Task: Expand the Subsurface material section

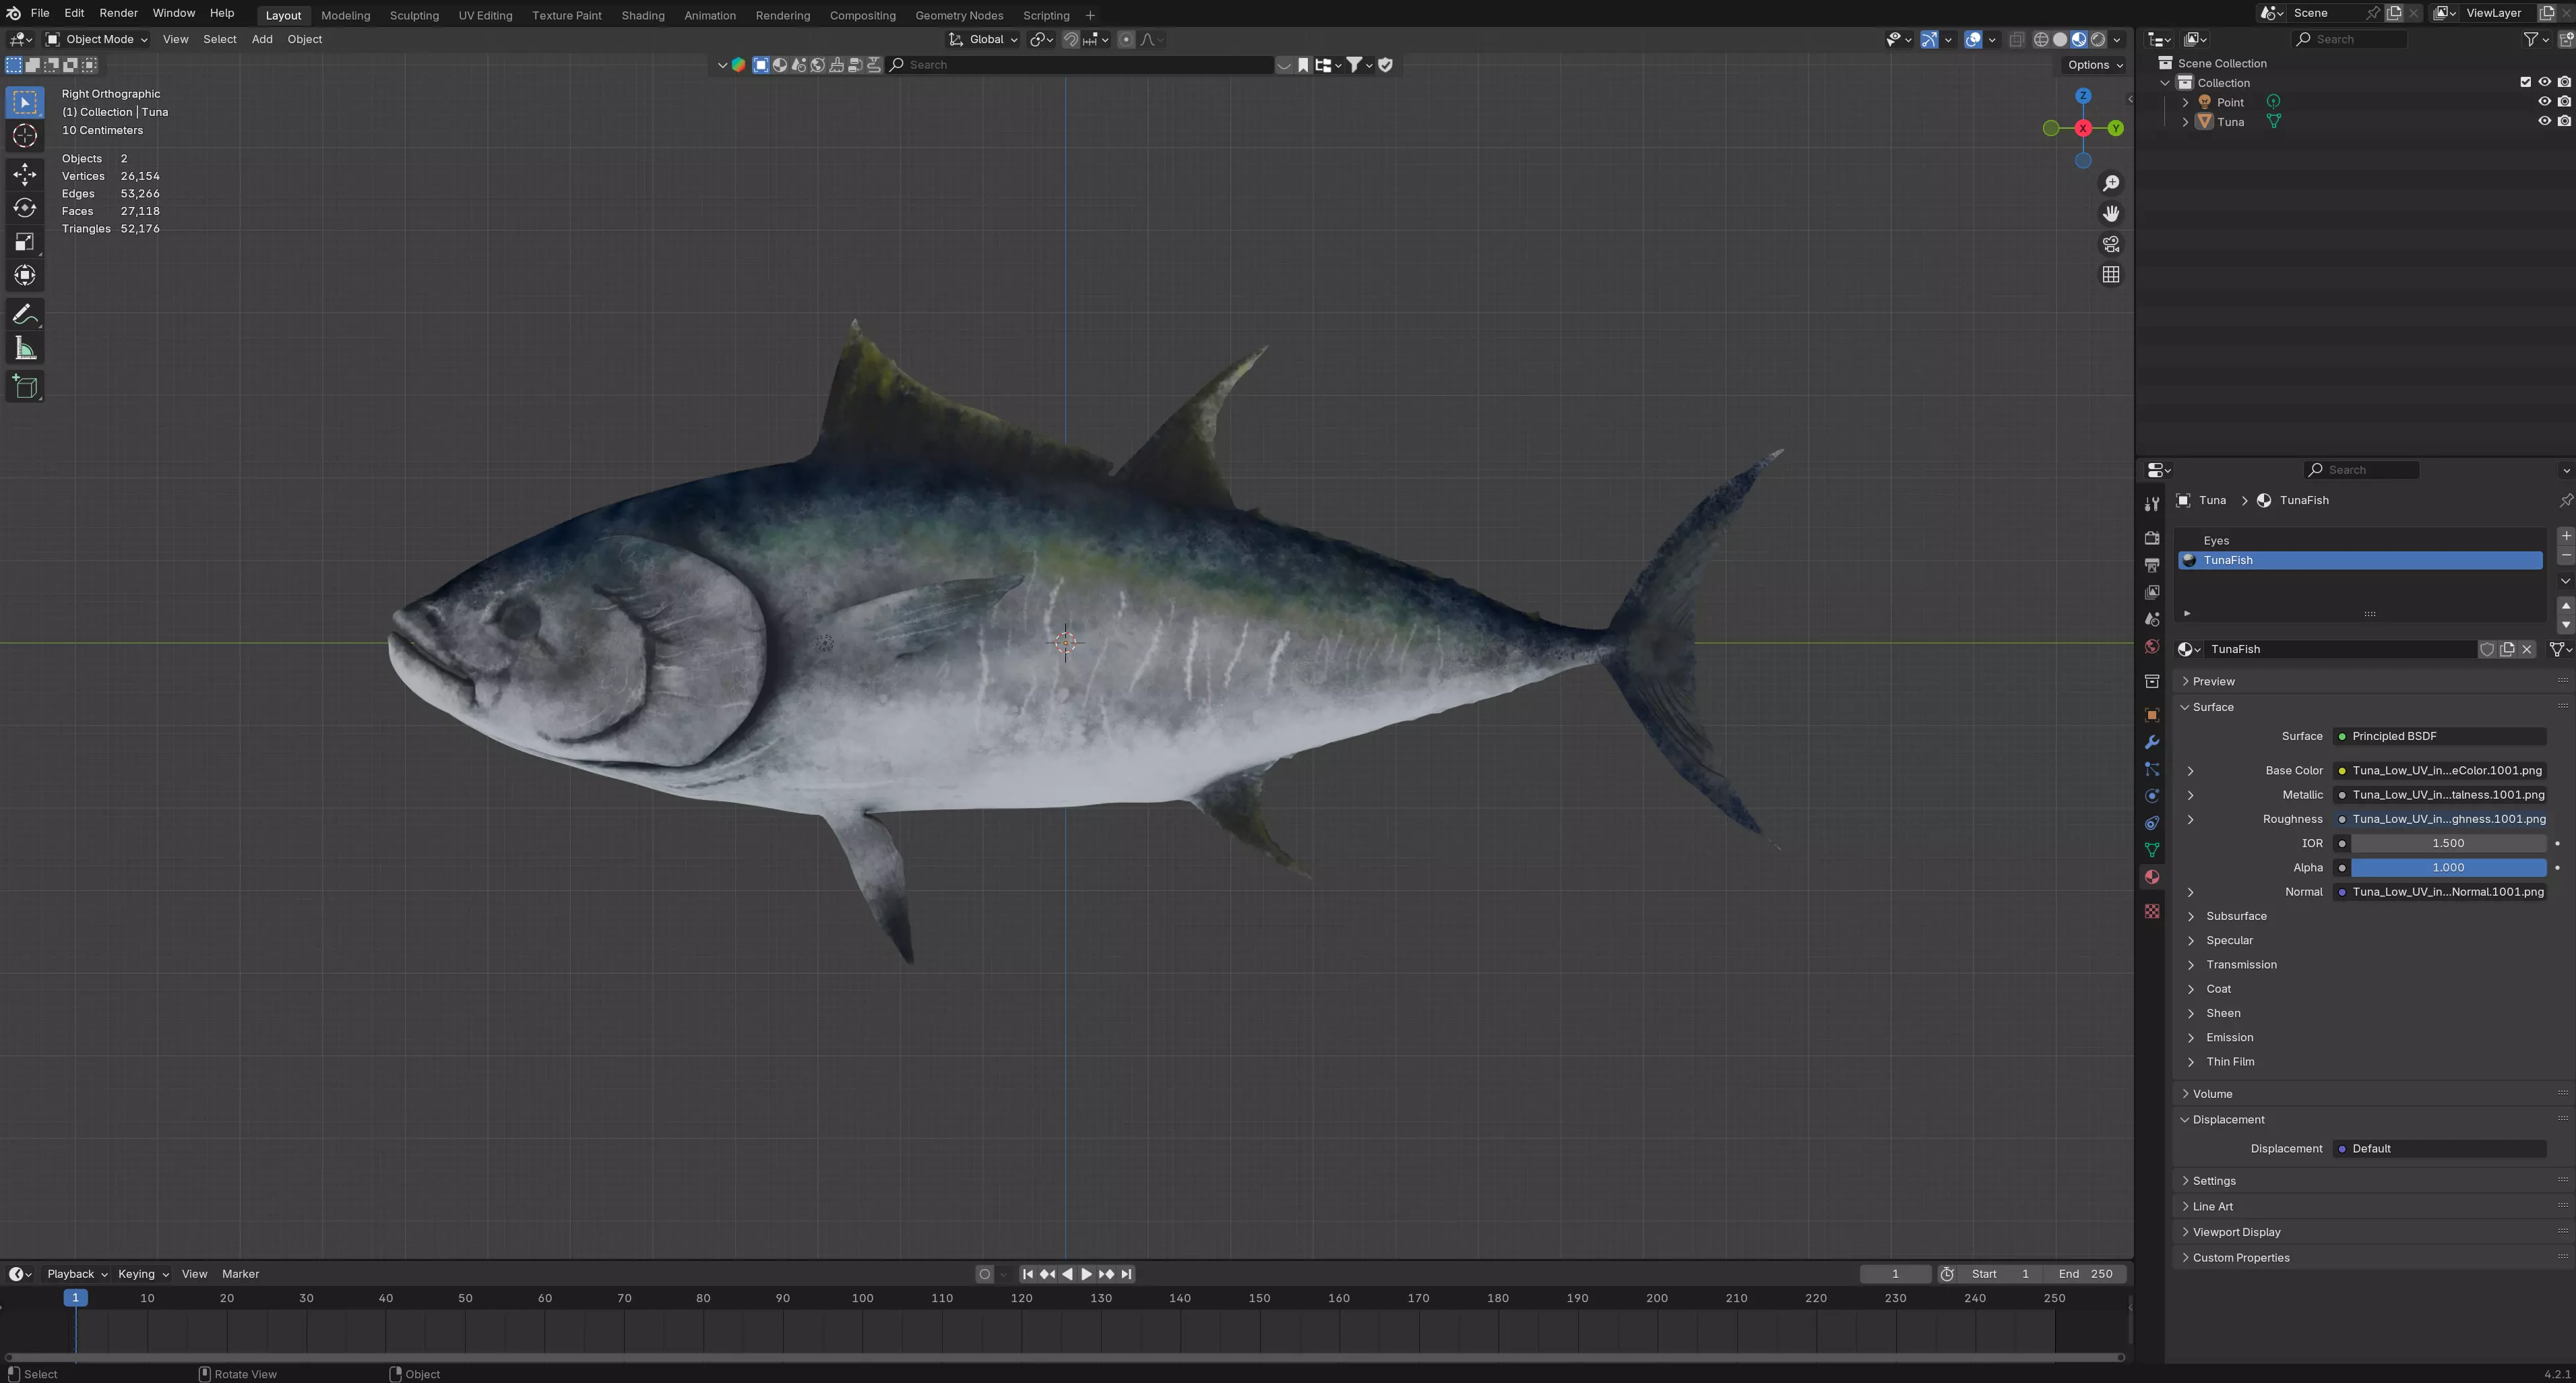Action: (2190, 916)
